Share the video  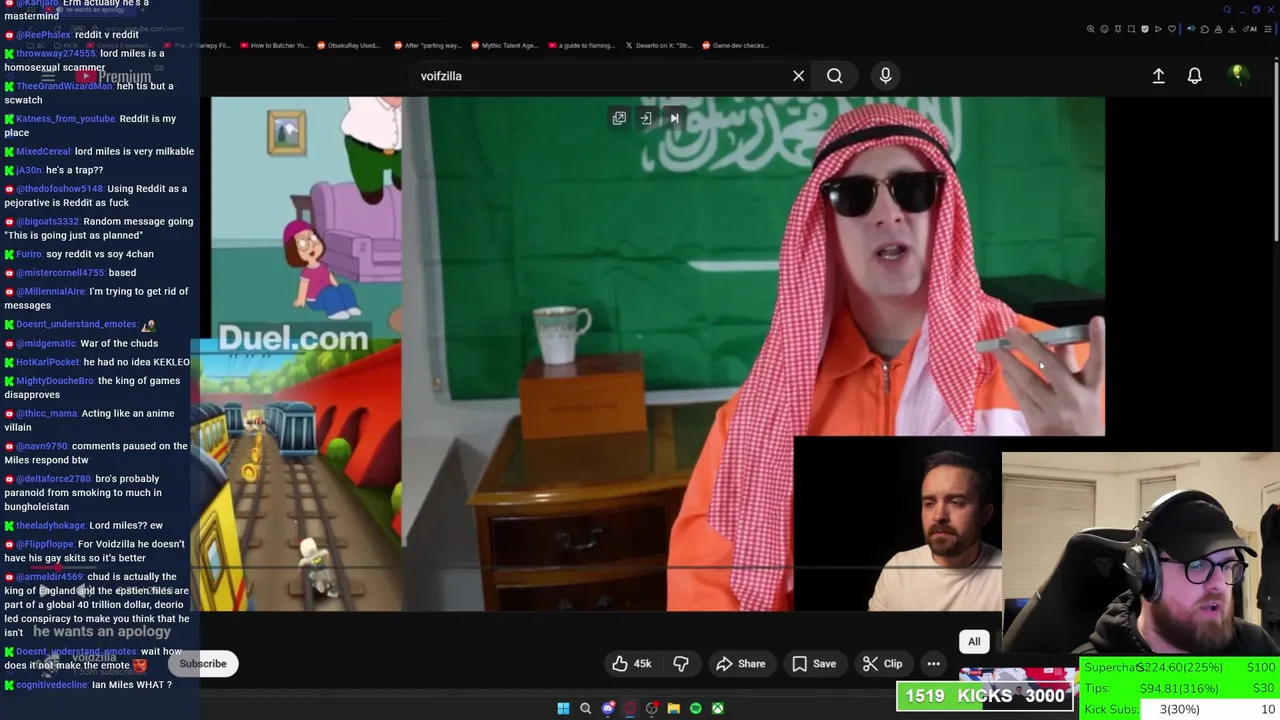pos(740,664)
